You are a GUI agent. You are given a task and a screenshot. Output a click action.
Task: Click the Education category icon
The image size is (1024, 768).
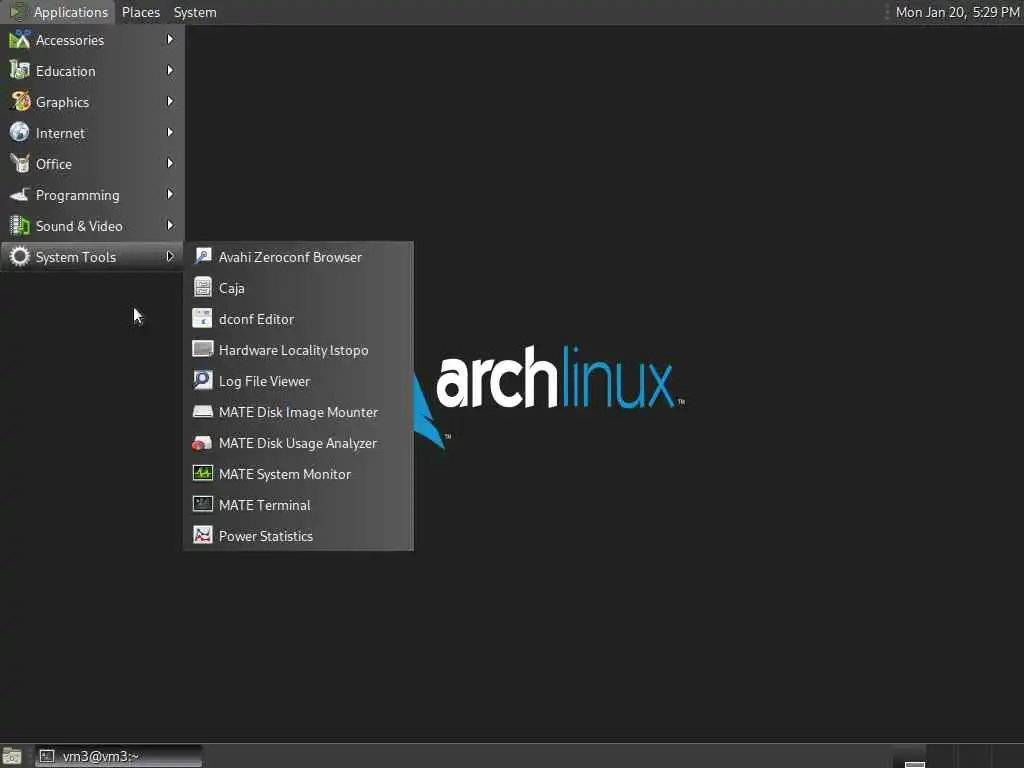coord(20,71)
